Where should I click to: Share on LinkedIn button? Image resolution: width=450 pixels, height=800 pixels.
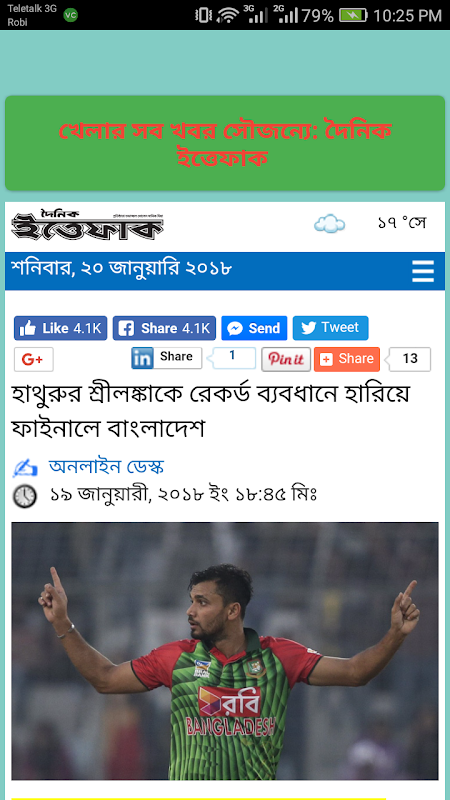[166, 358]
